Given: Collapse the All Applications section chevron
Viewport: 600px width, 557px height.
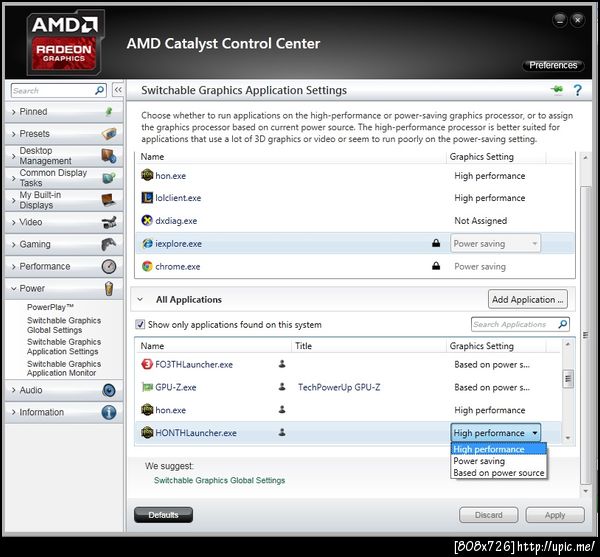Looking at the screenshot, I should click(140, 300).
